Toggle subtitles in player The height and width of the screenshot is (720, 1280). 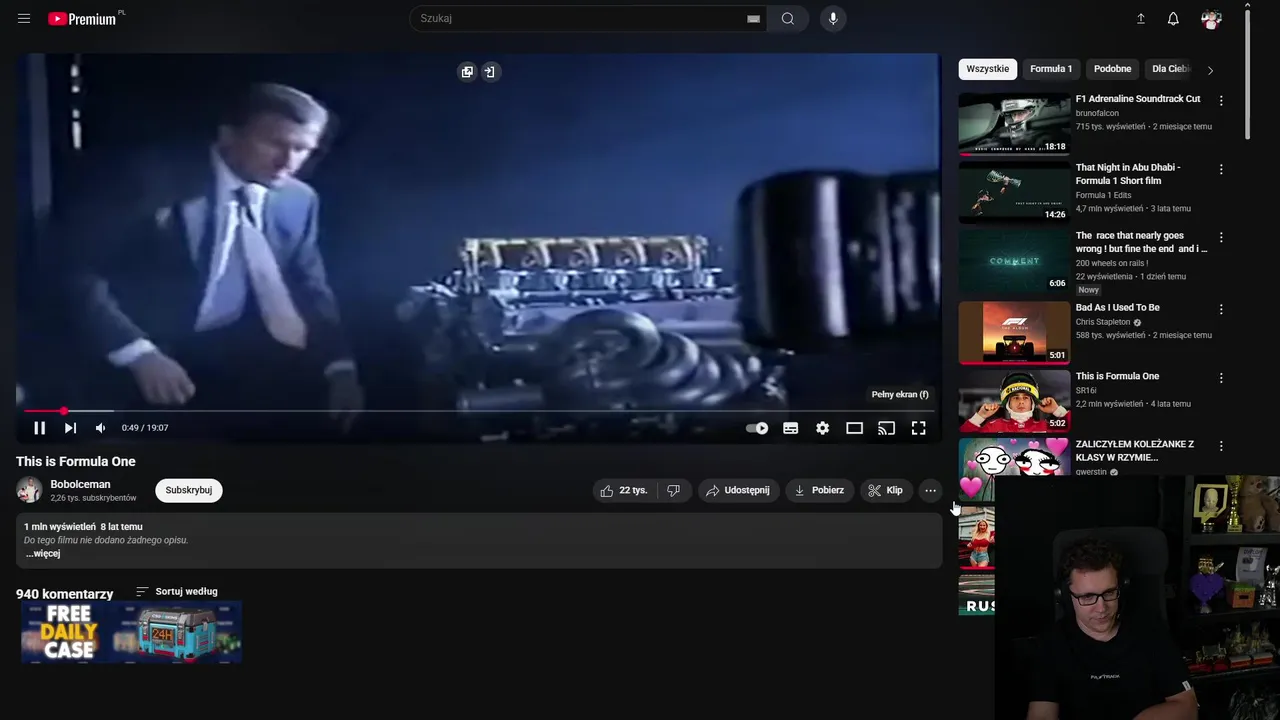790,428
